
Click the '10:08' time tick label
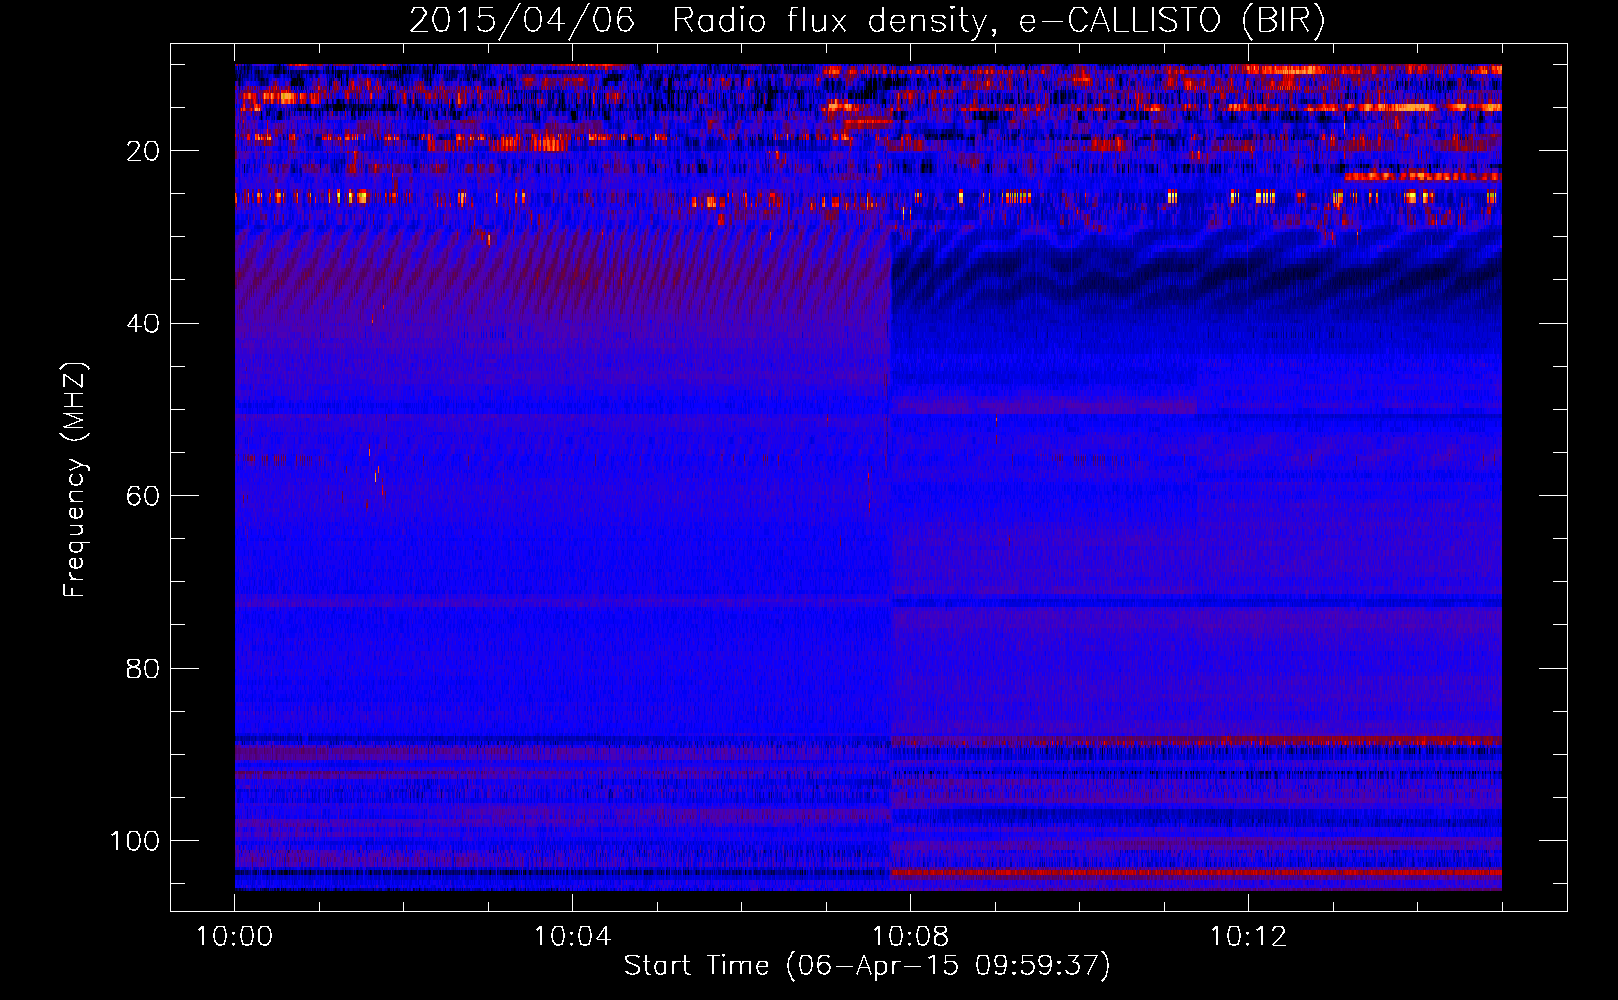pyautogui.click(x=910, y=937)
